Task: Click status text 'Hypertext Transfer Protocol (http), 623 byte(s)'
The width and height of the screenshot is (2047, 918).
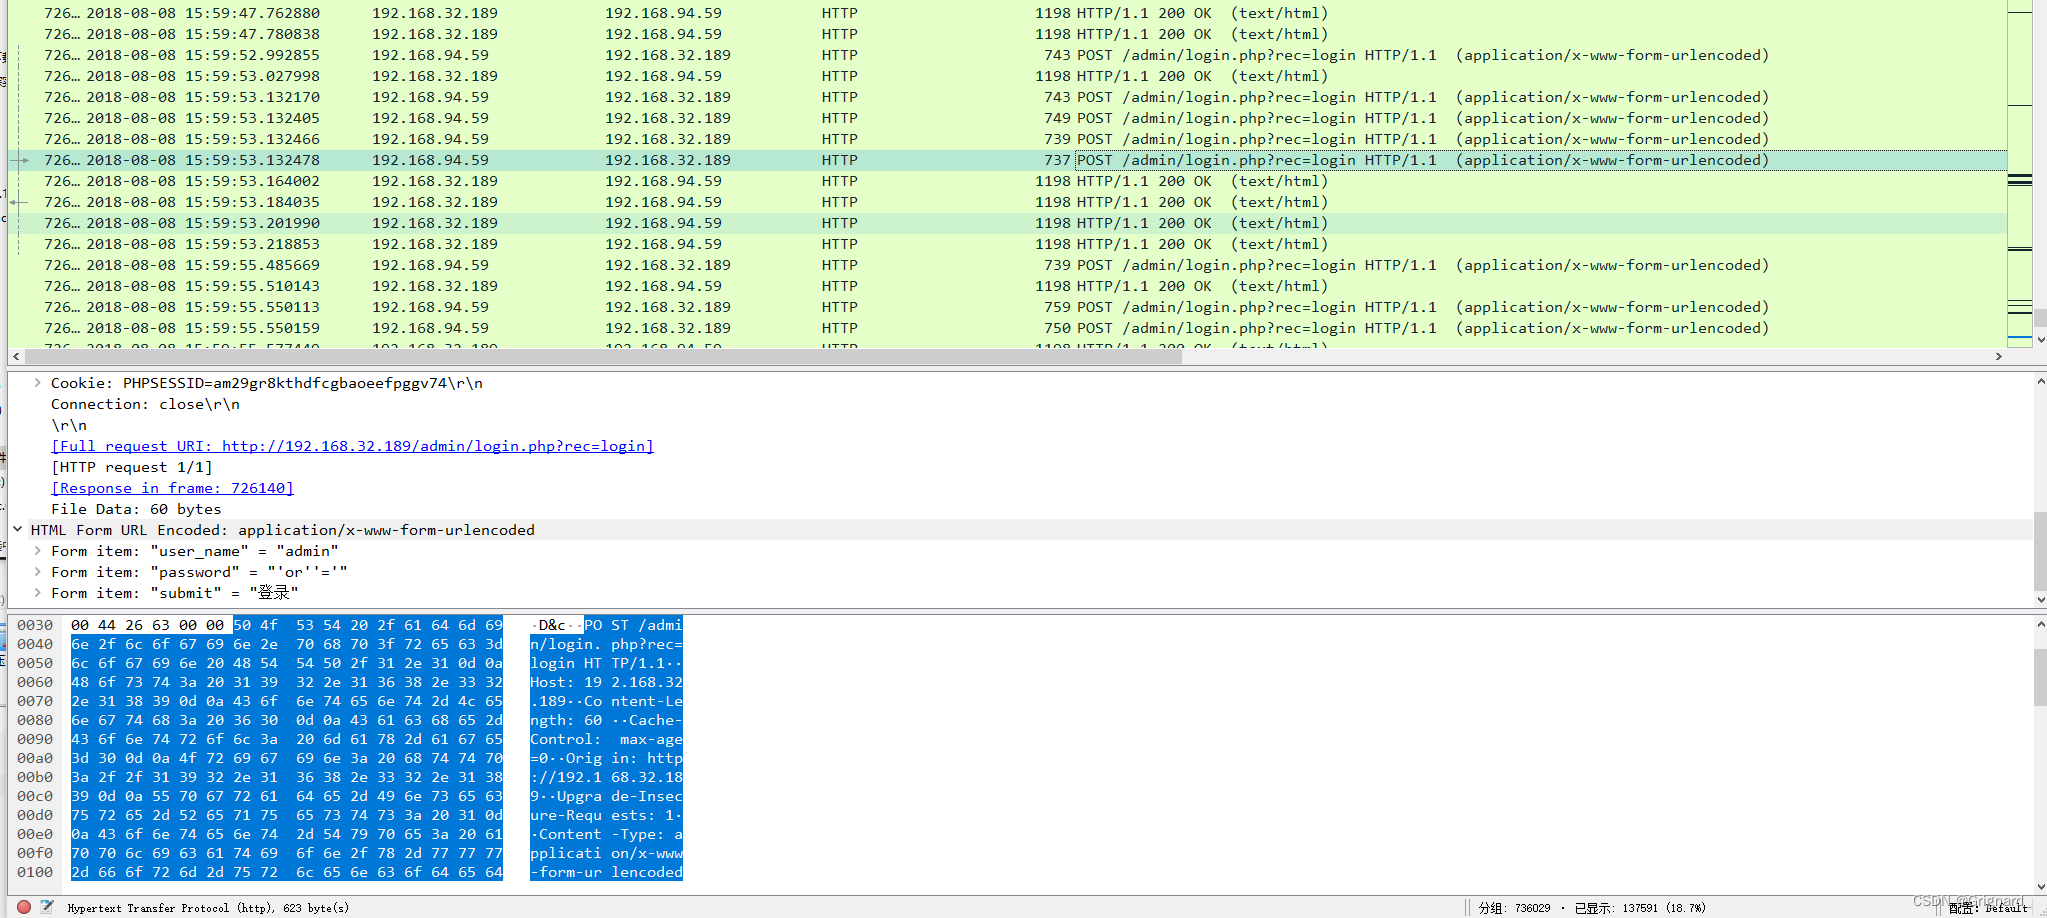Action: pyautogui.click(x=208, y=908)
